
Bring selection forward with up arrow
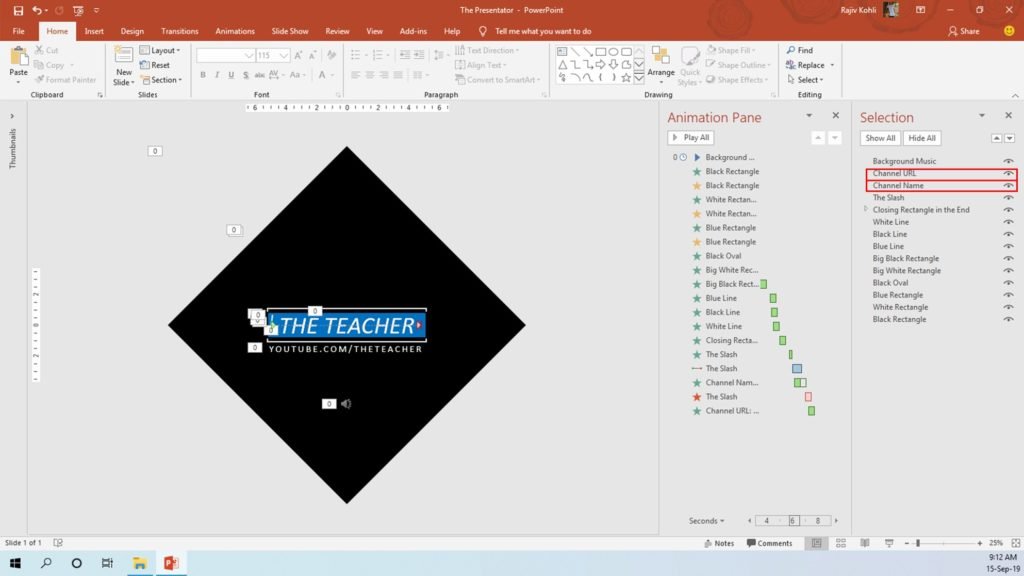point(997,138)
